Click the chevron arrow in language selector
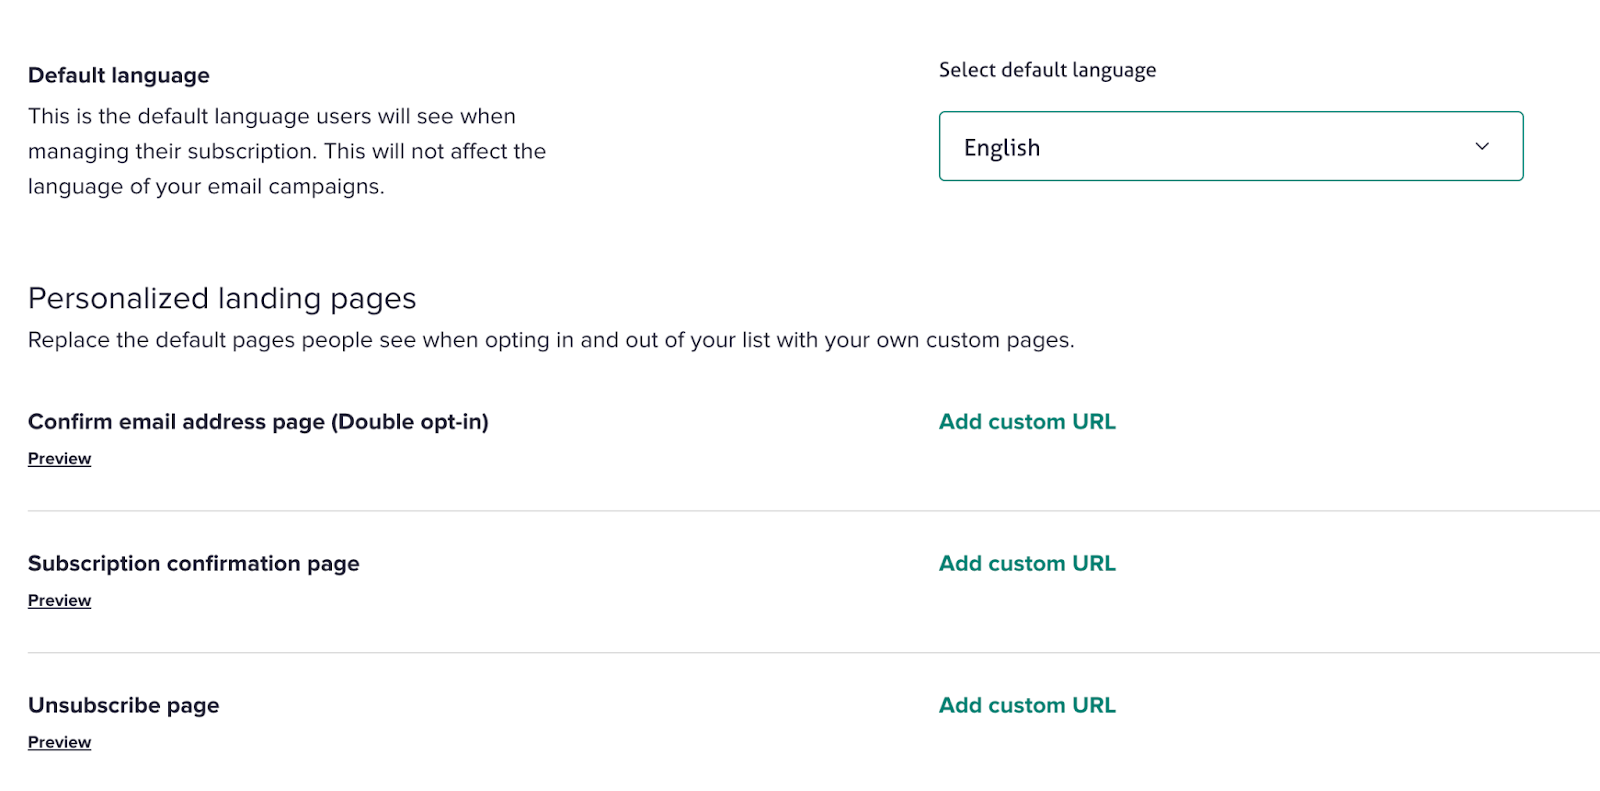Image resolution: width=1600 pixels, height=791 pixels. pyautogui.click(x=1482, y=146)
